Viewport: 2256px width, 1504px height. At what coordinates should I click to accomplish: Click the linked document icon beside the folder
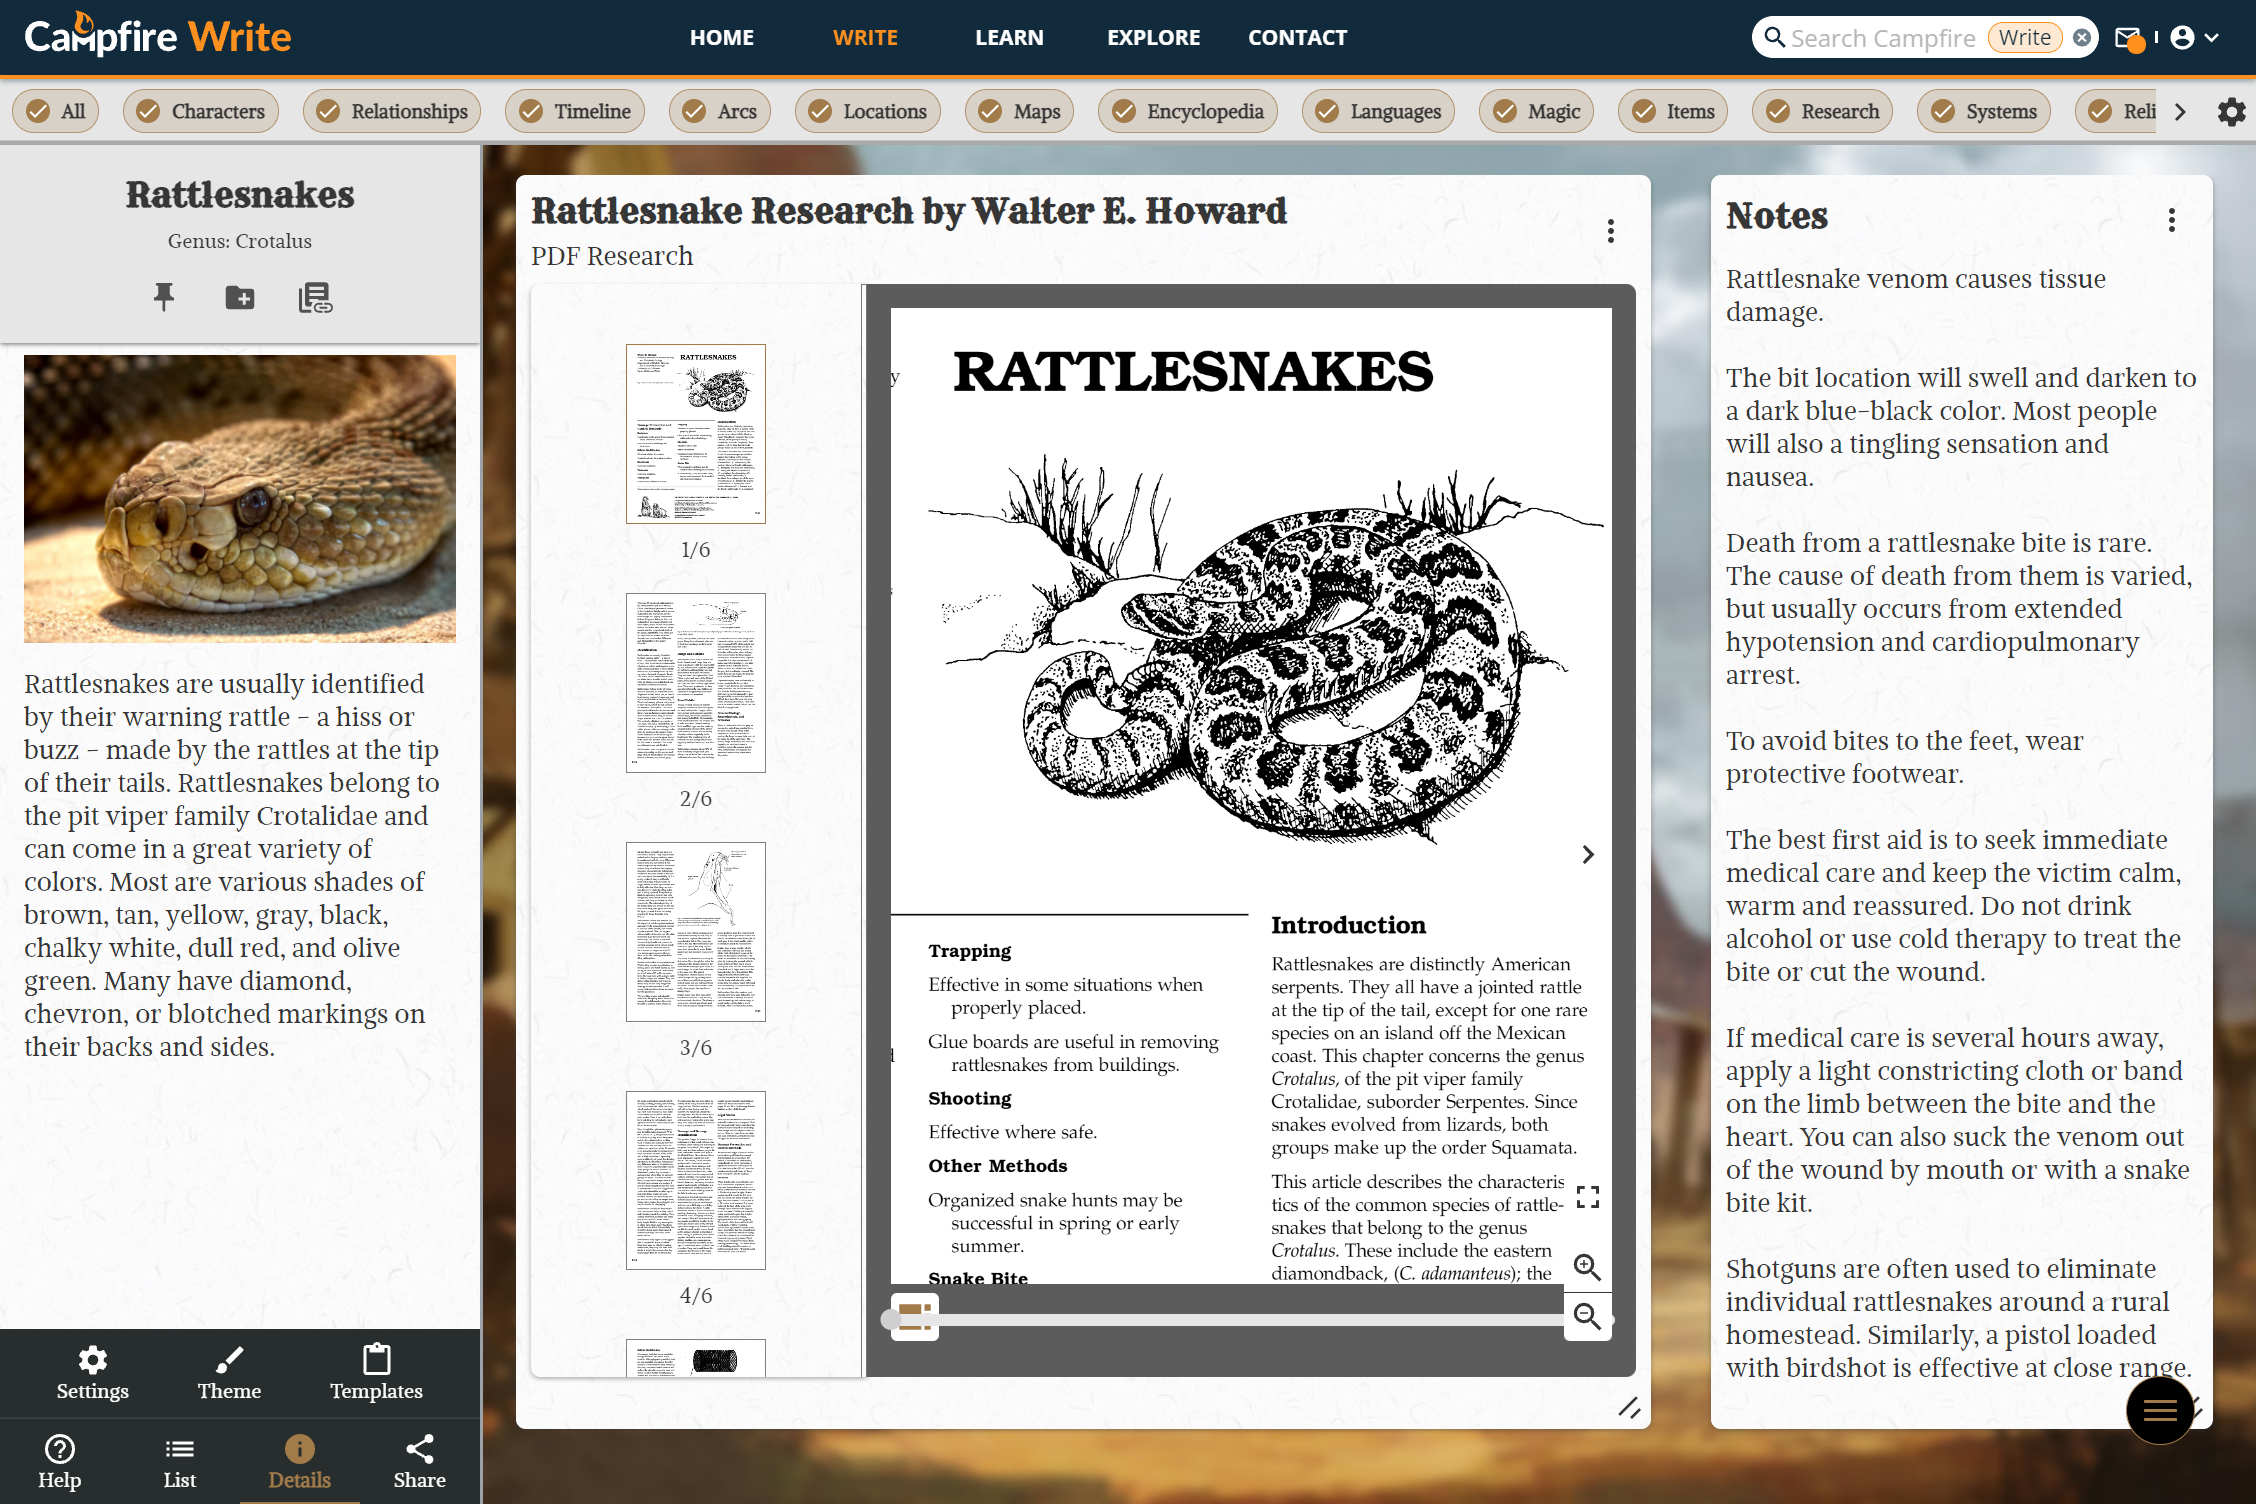315,297
